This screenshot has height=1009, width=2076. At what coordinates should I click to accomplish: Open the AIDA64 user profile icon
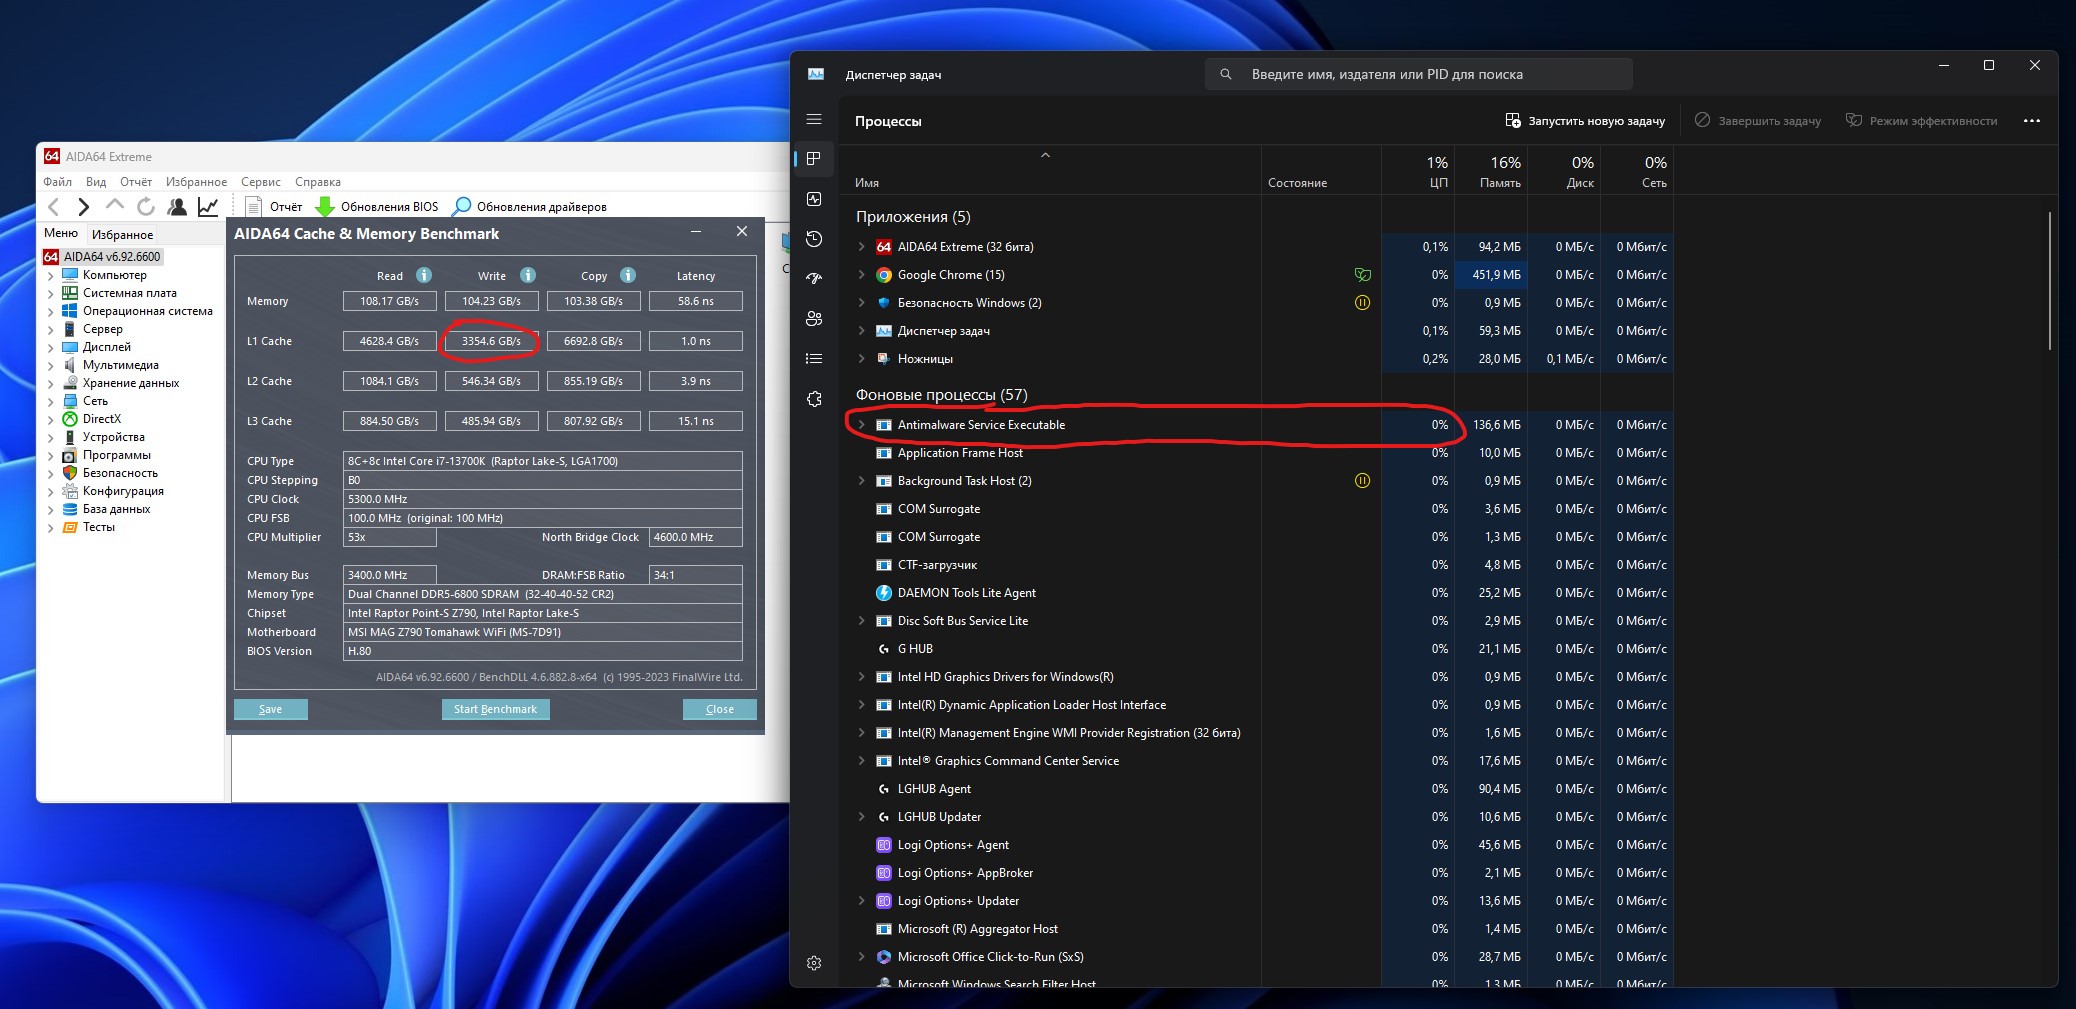coord(177,207)
